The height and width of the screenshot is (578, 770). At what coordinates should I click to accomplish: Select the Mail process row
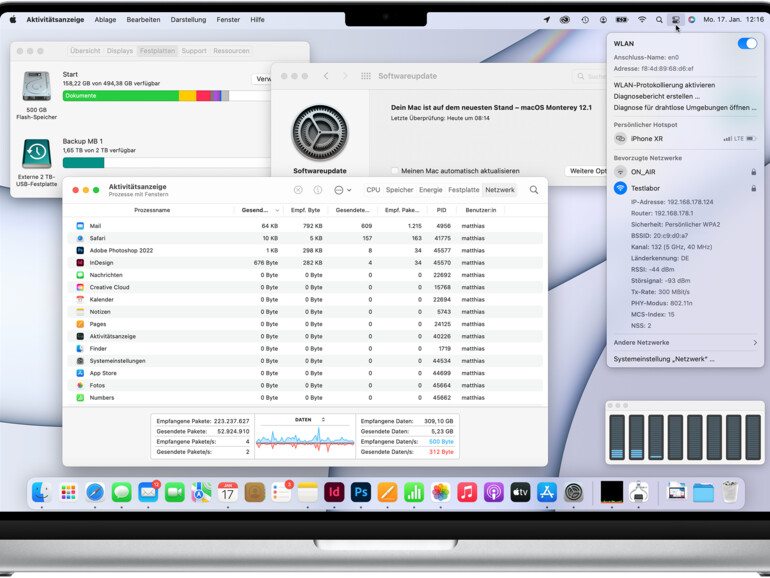[304, 226]
